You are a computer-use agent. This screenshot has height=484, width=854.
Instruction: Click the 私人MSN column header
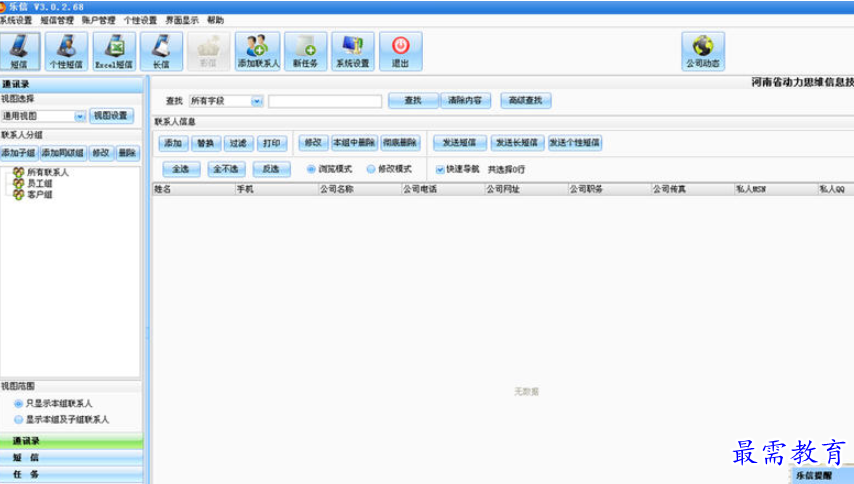(x=776, y=189)
